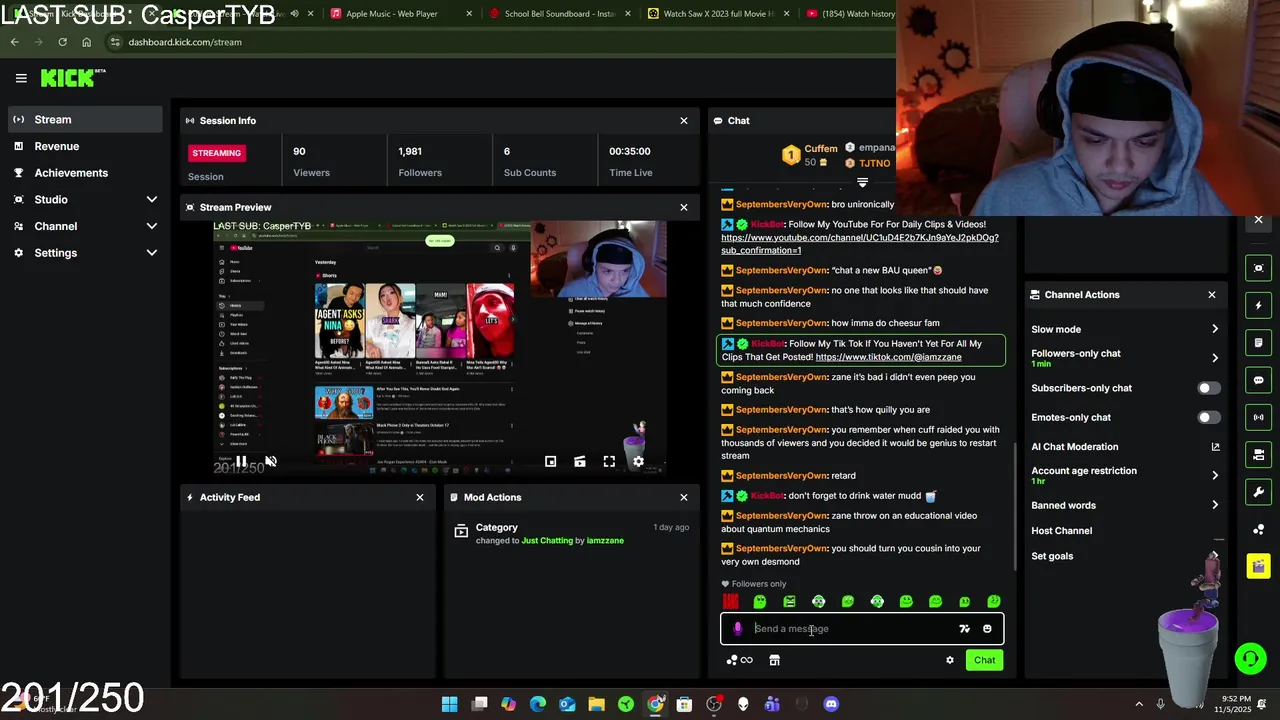Image resolution: width=1280 pixels, height=720 pixels.
Task: Toggle Subscribers-only chat switch
Action: coord(1208,388)
